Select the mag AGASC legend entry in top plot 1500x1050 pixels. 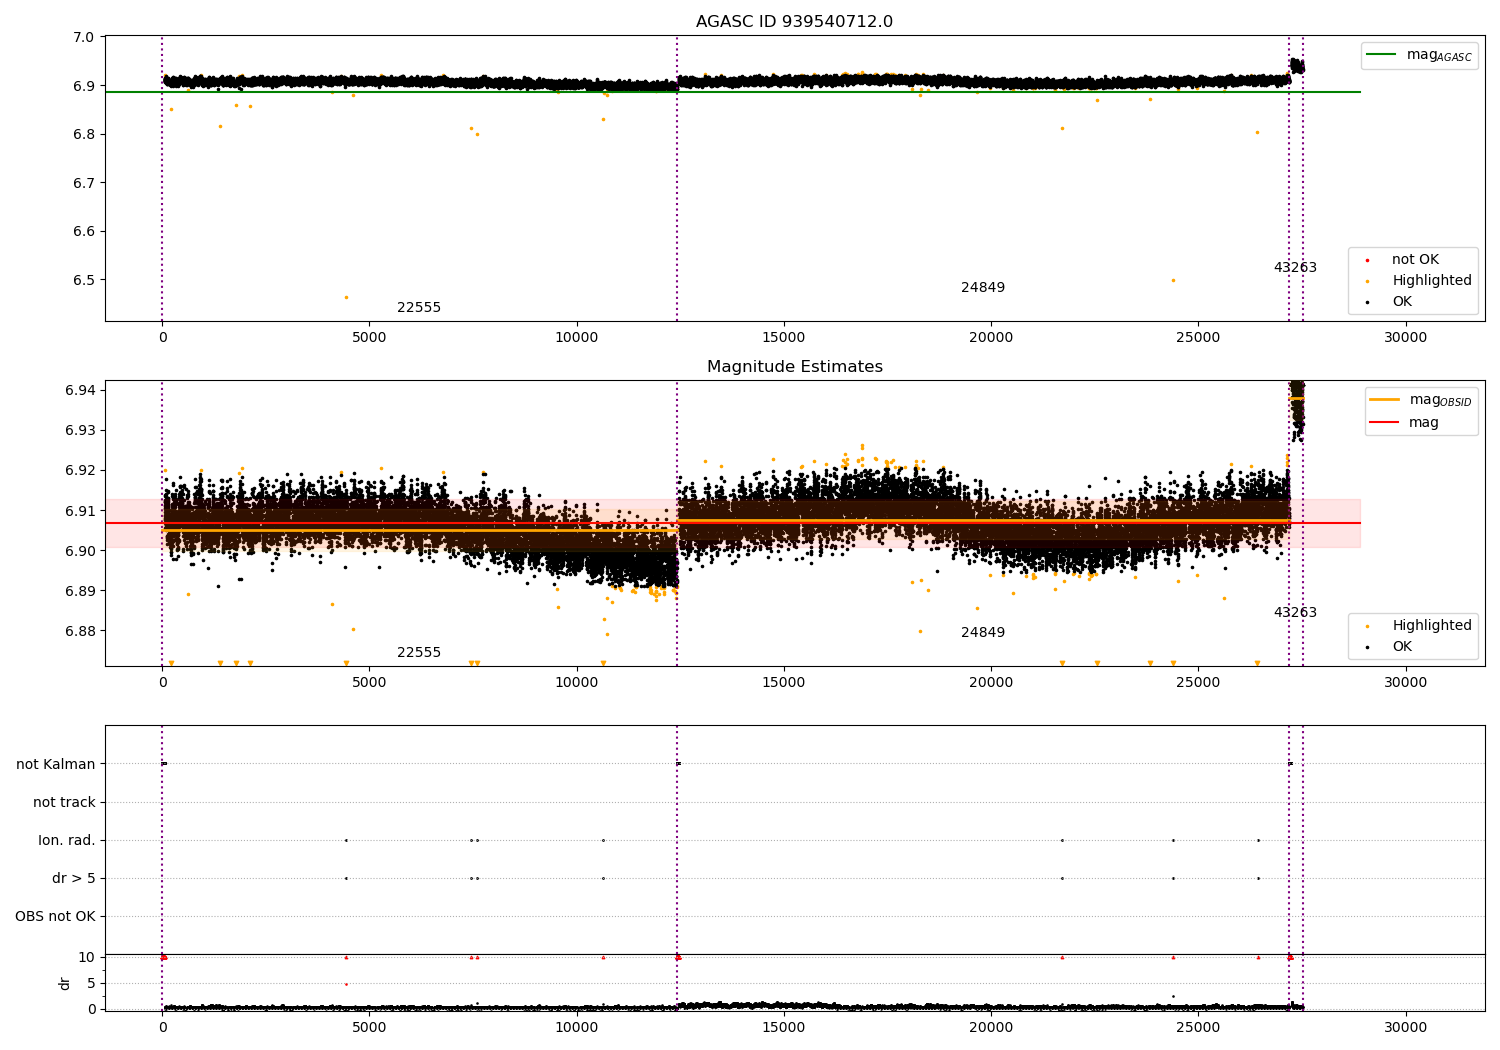coord(1420,55)
